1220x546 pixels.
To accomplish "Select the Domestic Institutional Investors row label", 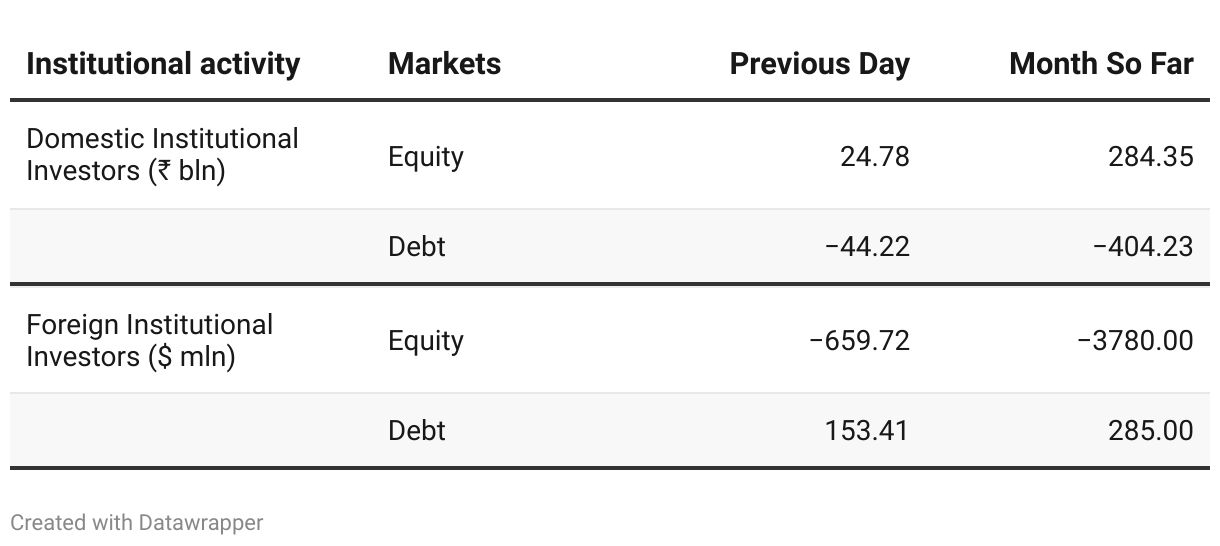I will click(162, 155).
